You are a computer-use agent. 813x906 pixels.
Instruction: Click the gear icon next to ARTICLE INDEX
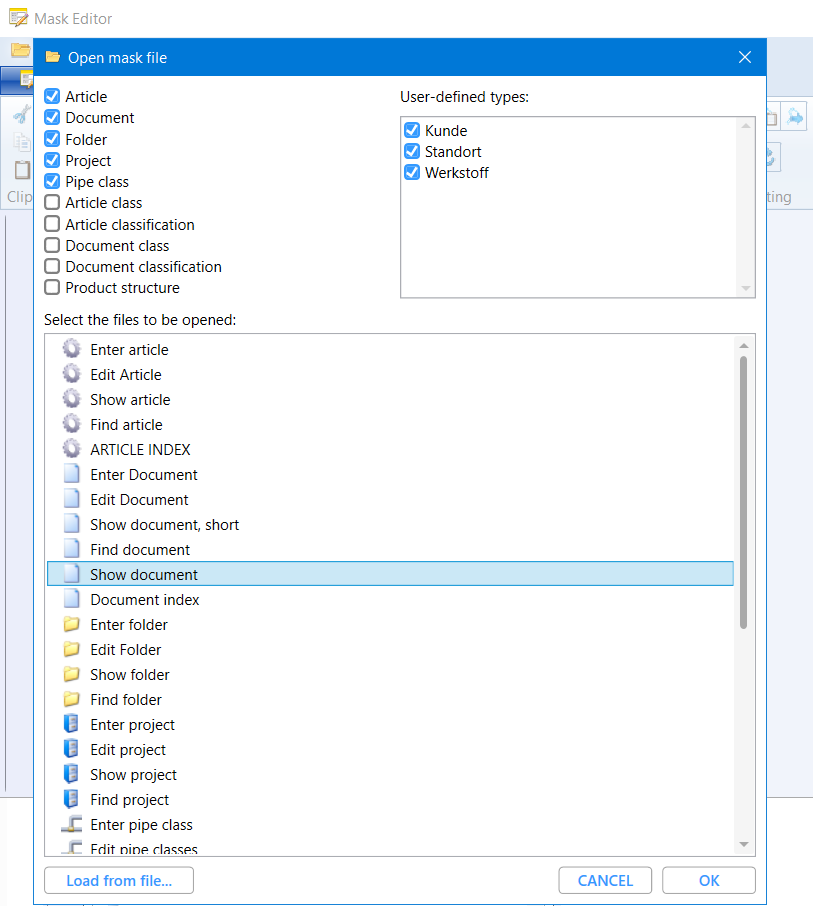(x=71, y=449)
